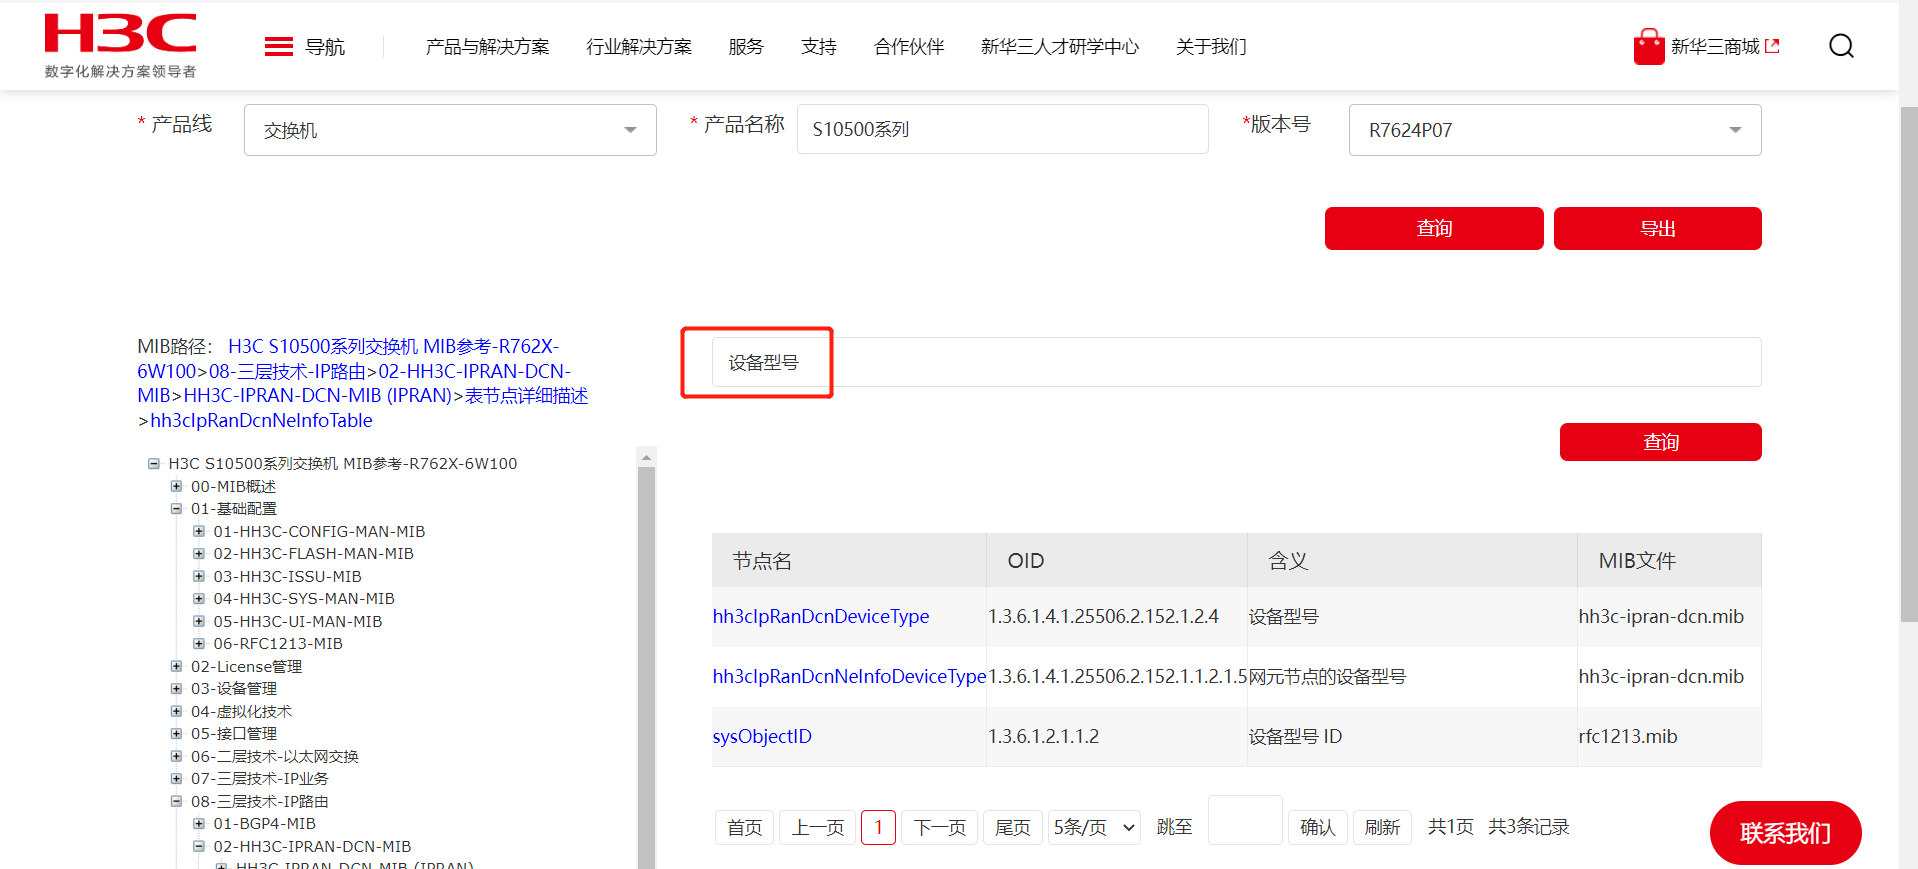This screenshot has width=1918, height=869.
Task: Expand the 06-二层技术-以太网交换 node
Action: click(176, 756)
